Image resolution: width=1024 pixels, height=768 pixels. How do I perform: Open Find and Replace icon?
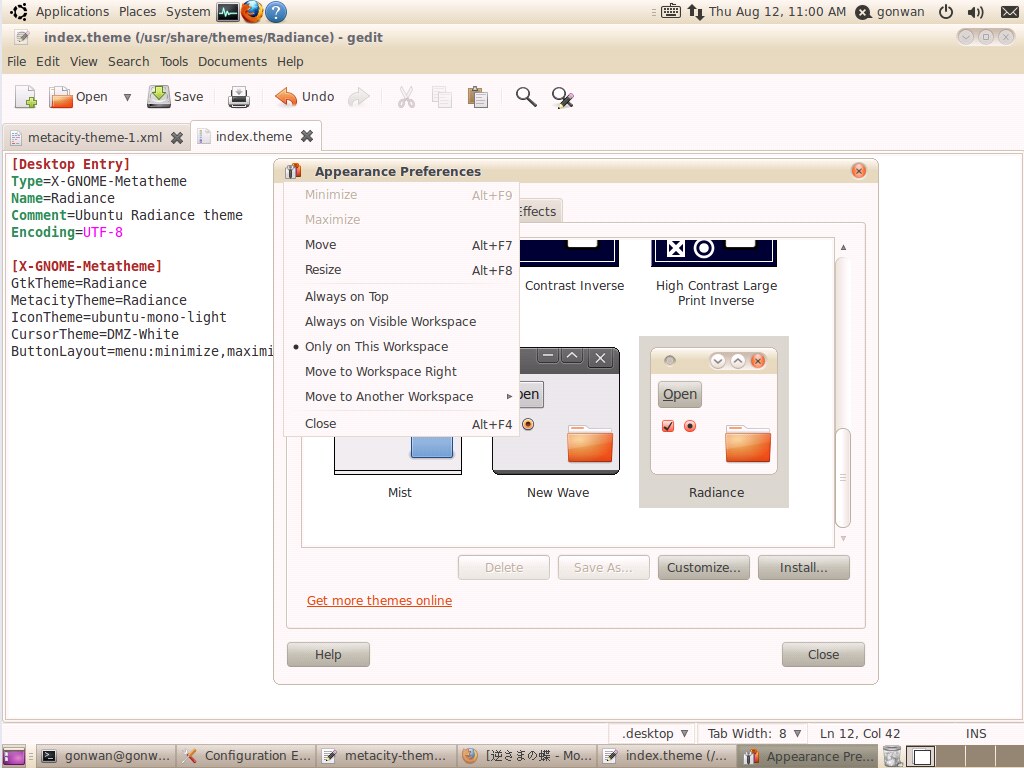[x=562, y=97]
